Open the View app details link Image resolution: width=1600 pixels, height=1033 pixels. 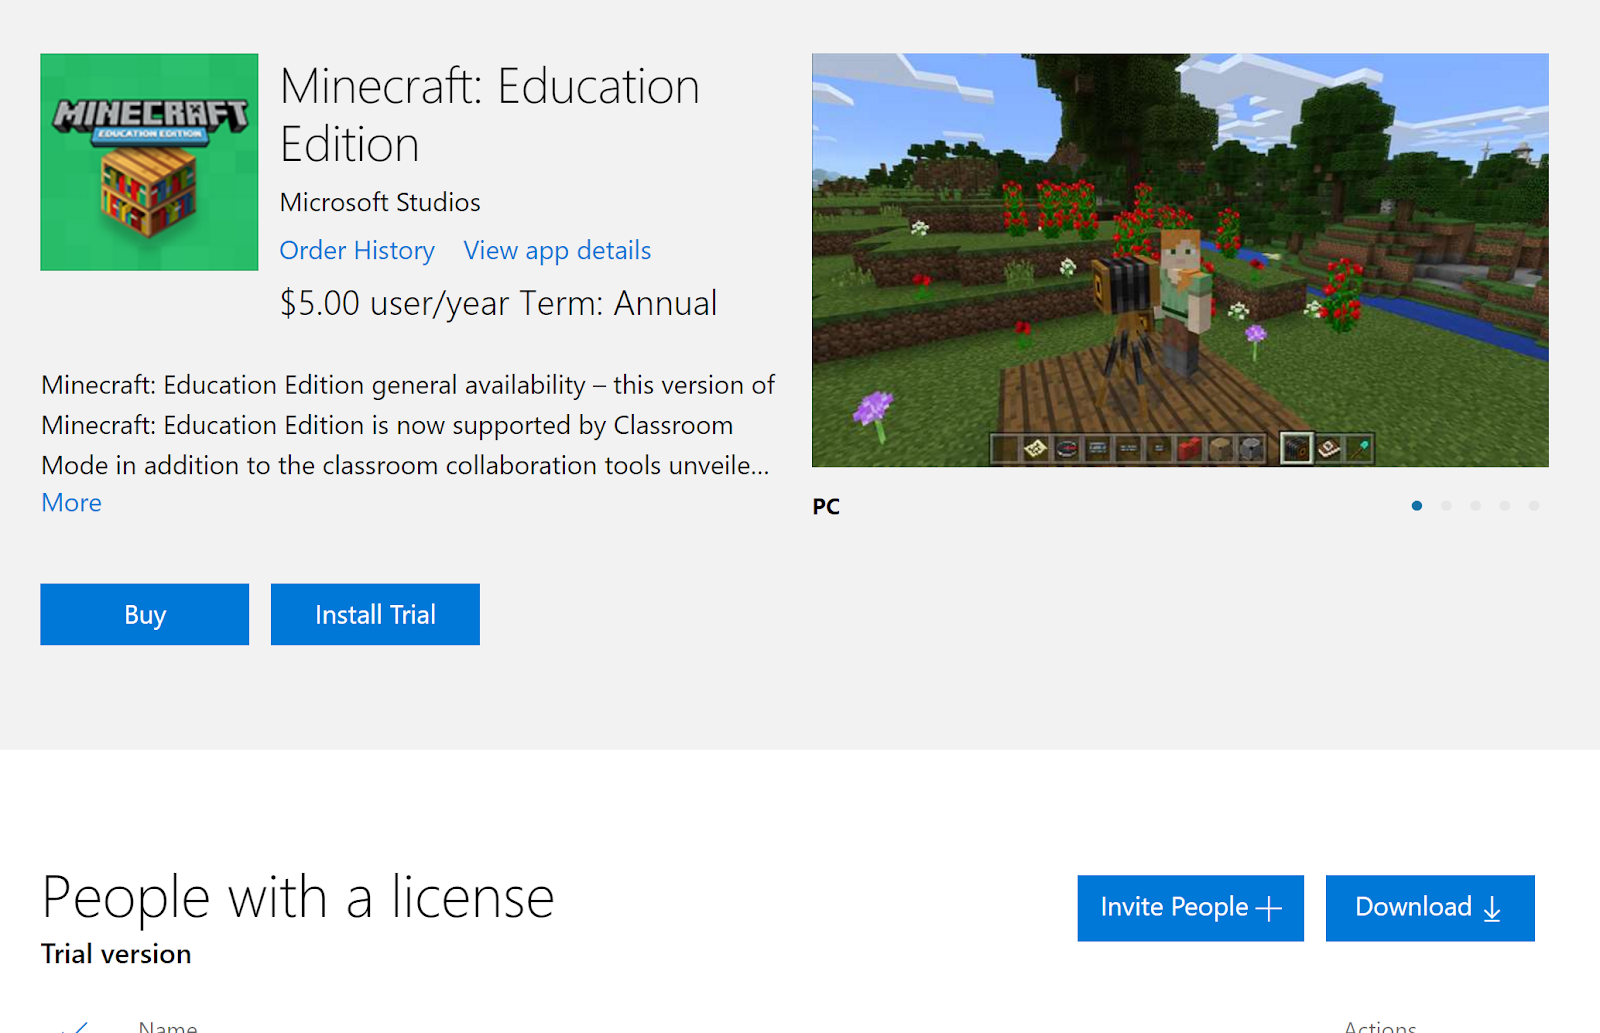(x=557, y=250)
